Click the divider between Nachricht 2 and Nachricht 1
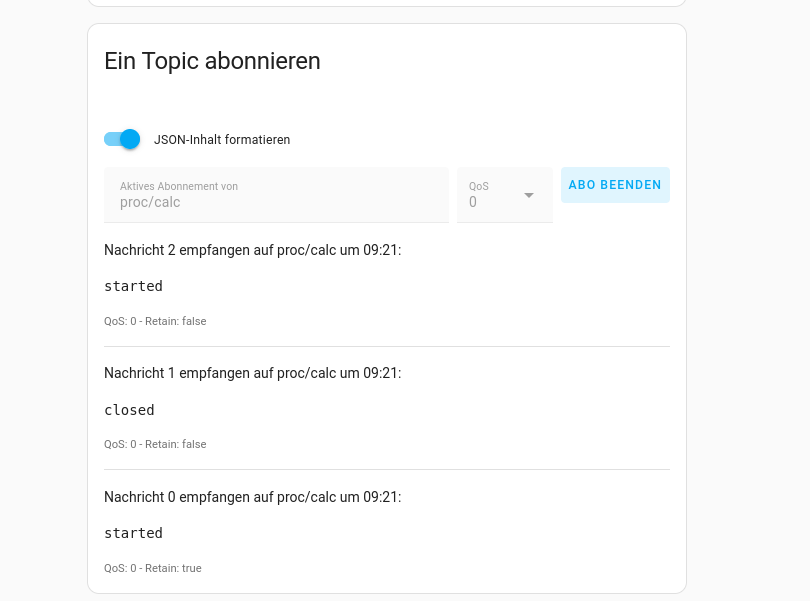The image size is (810, 601). [386, 346]
